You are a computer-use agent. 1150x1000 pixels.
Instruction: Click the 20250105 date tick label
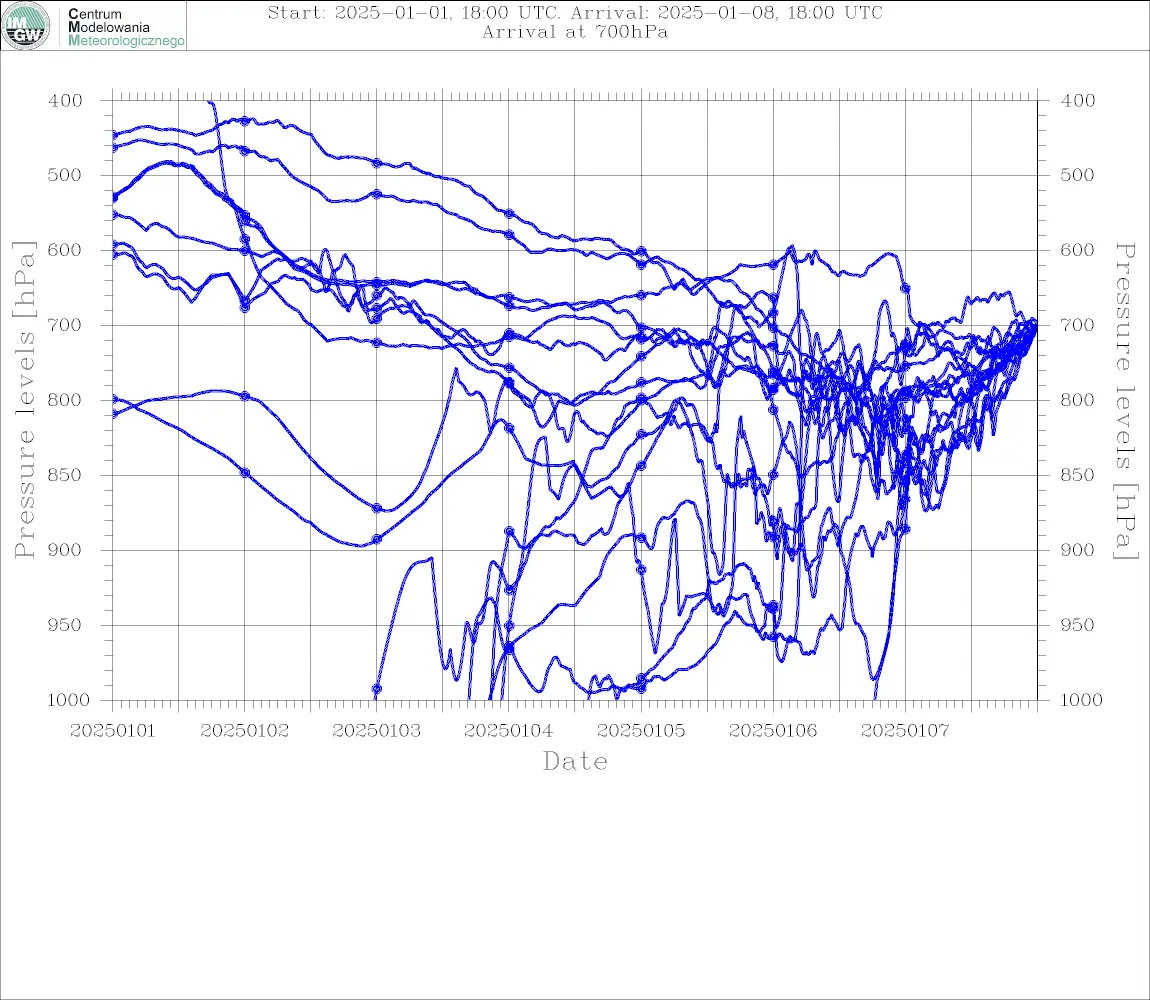click(641, 731)
